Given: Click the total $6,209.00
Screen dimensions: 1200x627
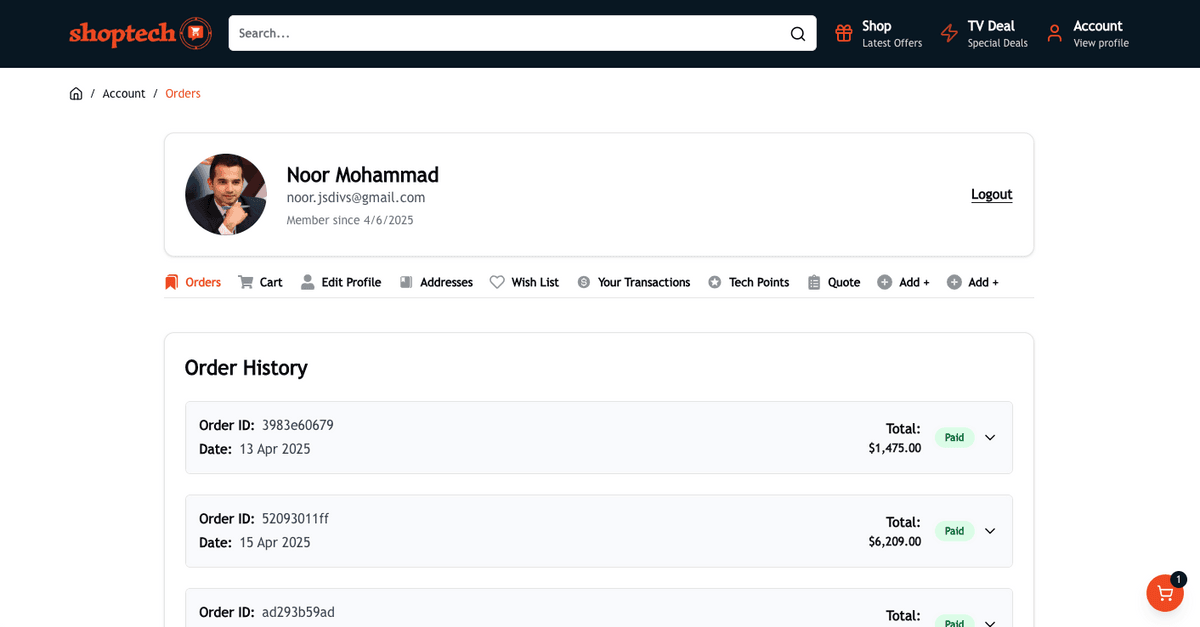Looking at the screenshot, I should [x=895, y=542].
